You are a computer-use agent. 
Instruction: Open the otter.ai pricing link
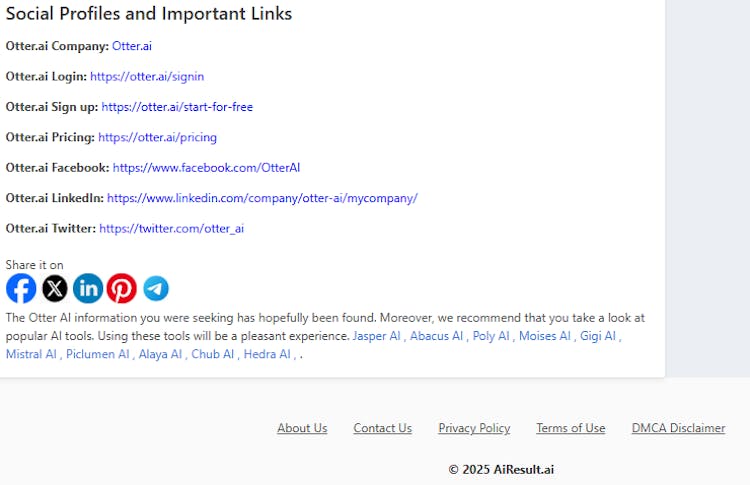(x=157, y=137)
